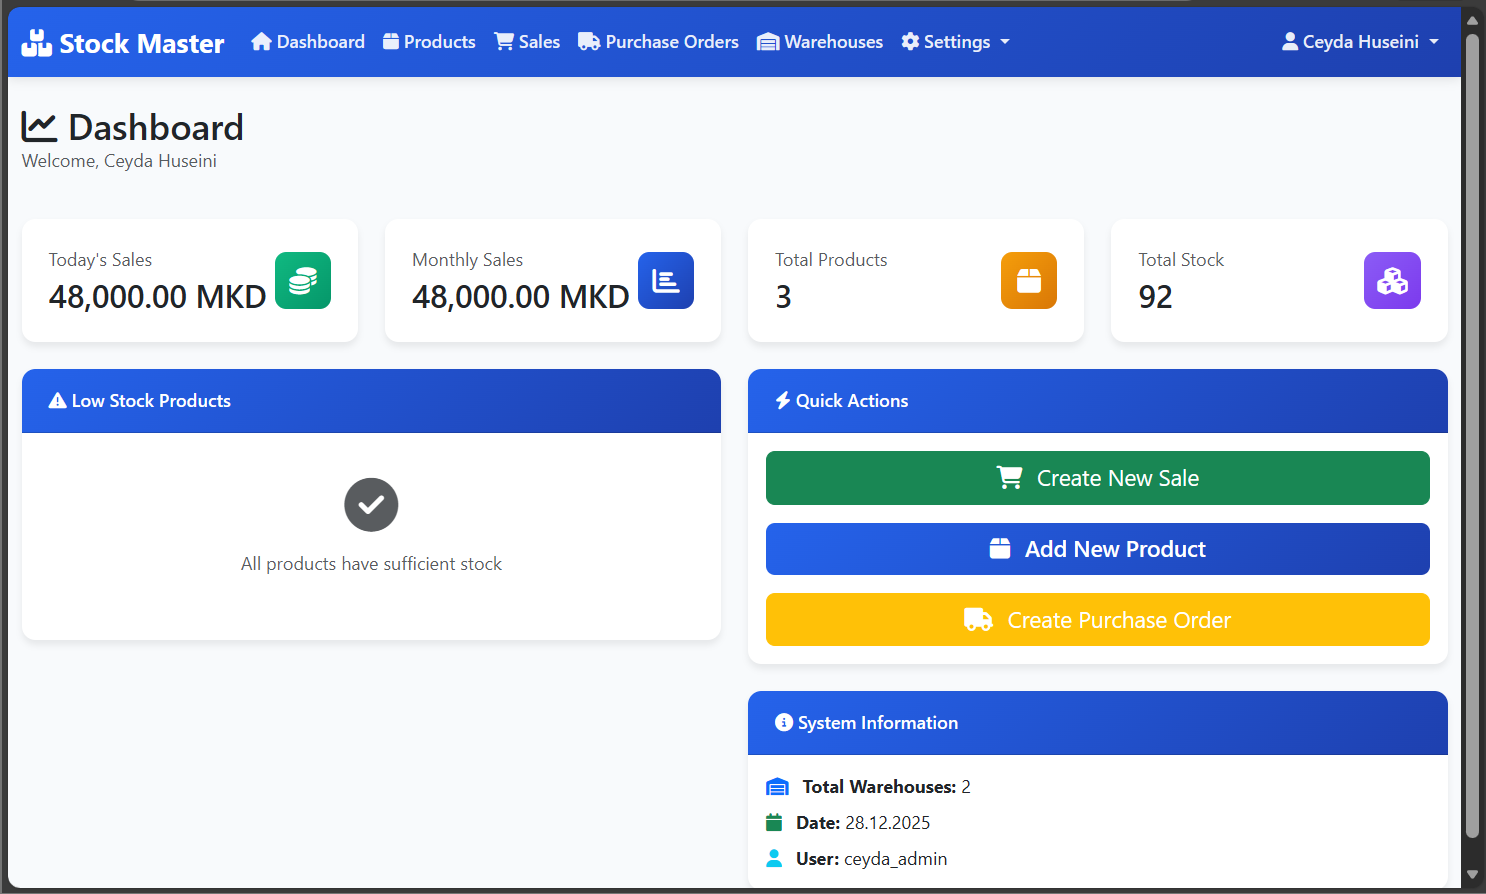Screen dimensions: 1486x894
Task: Click the Stock Master logo icon
Action: [x=37, y=43]
